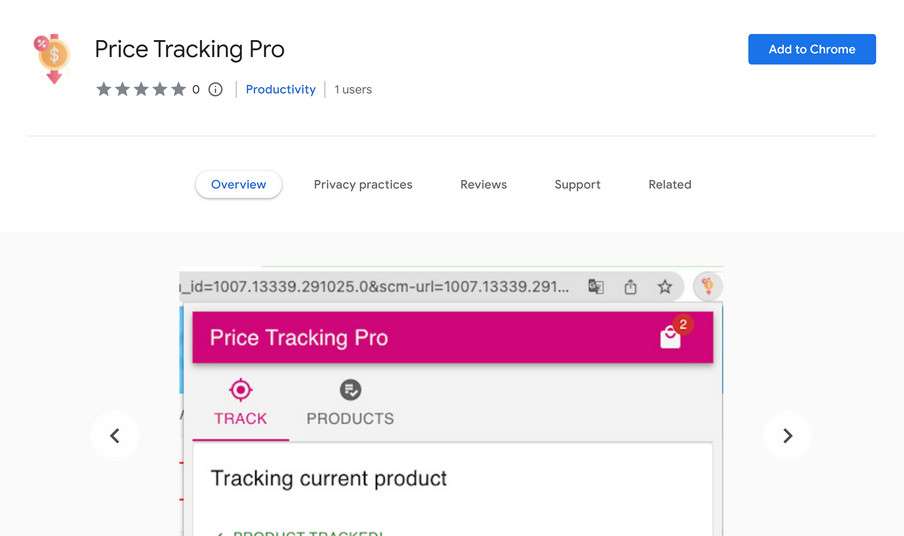The image size is (904, 536).
Task: Click the rating info icon
Action: [x=215, y=90]
